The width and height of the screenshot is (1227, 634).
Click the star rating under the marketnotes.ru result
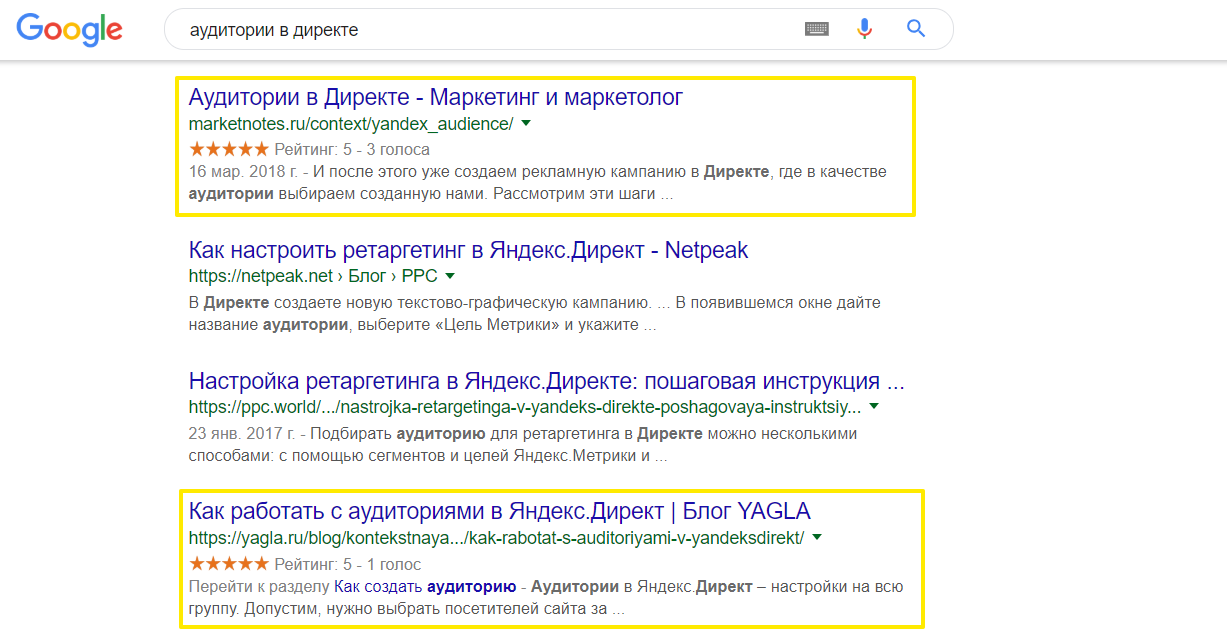(228, 149)
